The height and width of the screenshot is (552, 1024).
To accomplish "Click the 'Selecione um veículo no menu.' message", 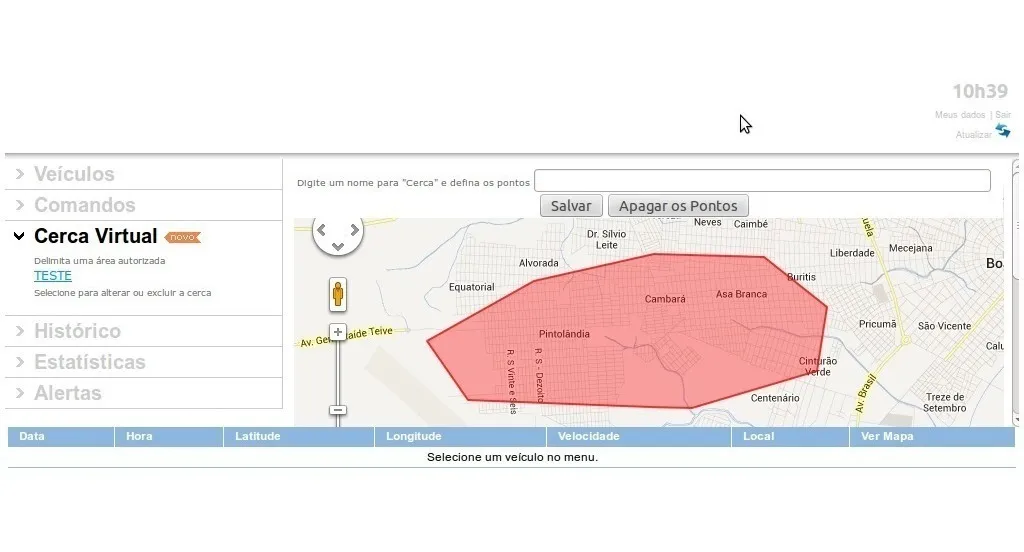I will (512, 457).
